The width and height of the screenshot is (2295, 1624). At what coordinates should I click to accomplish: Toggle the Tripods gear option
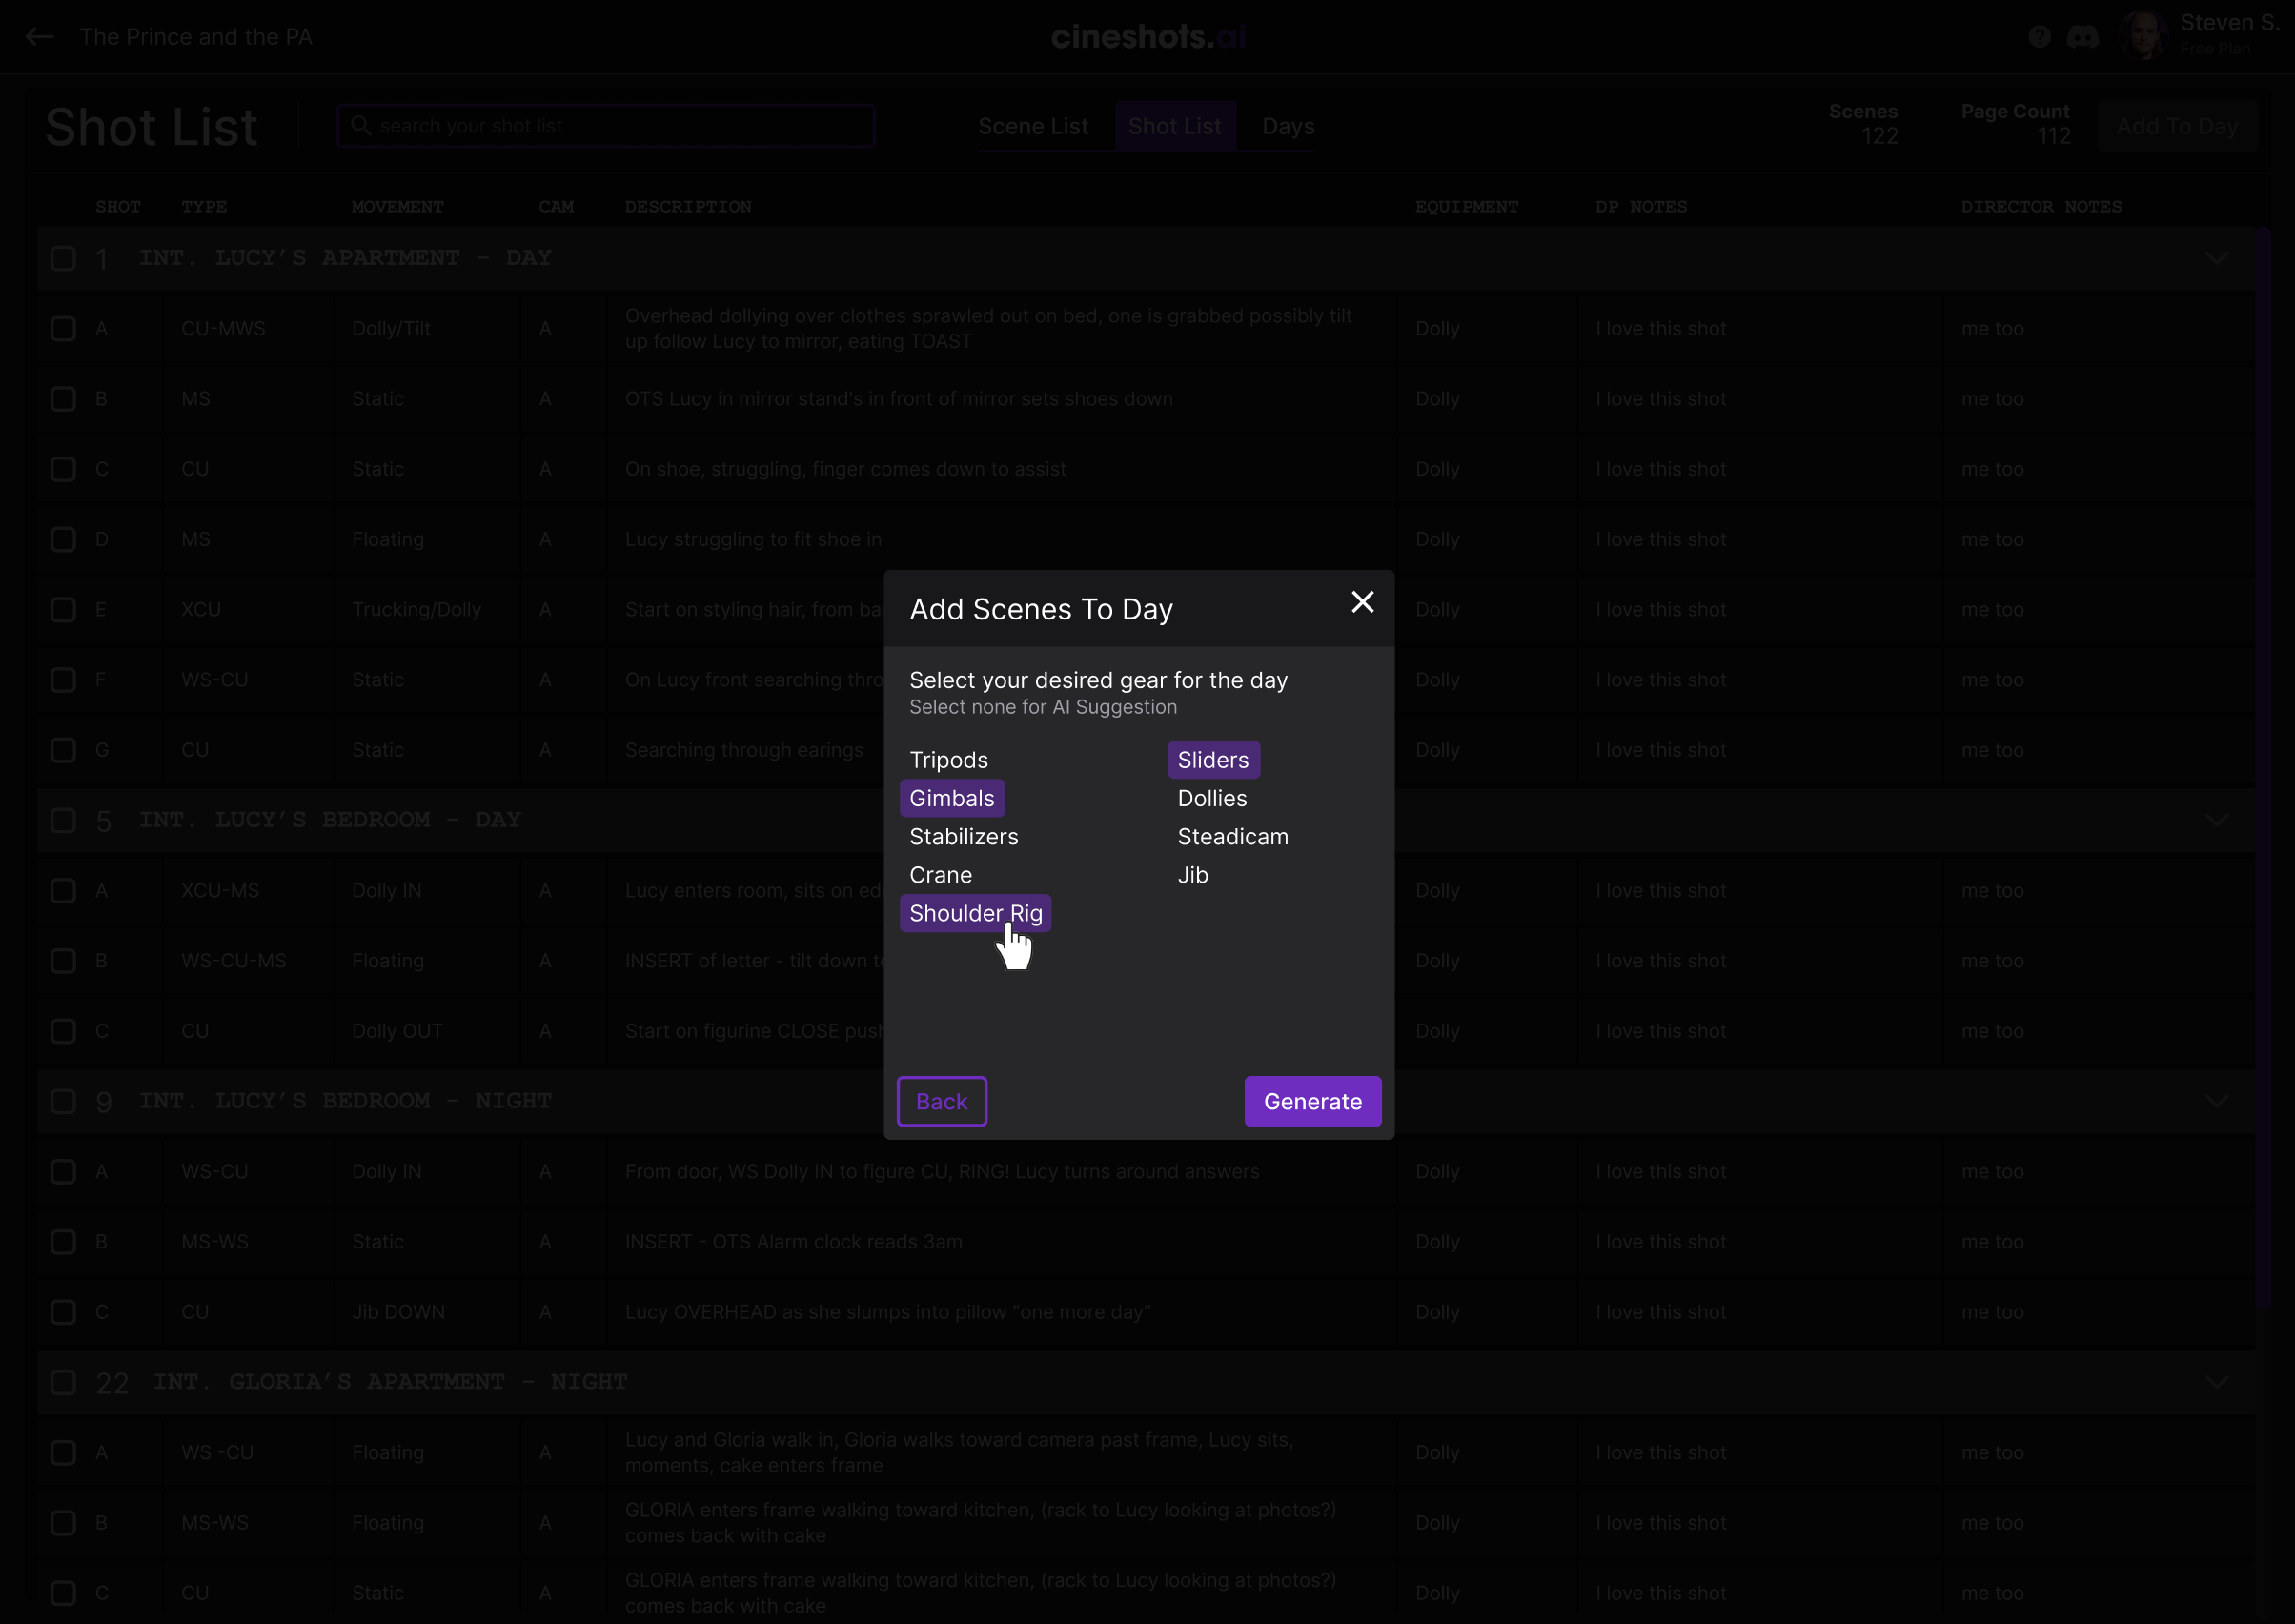coord(948,760)
